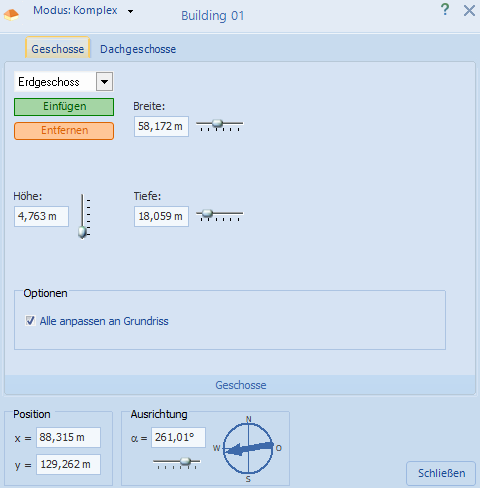Click the Breite slider handle
Viewport: 480px width, 488px height.
(x=218, y=123)
